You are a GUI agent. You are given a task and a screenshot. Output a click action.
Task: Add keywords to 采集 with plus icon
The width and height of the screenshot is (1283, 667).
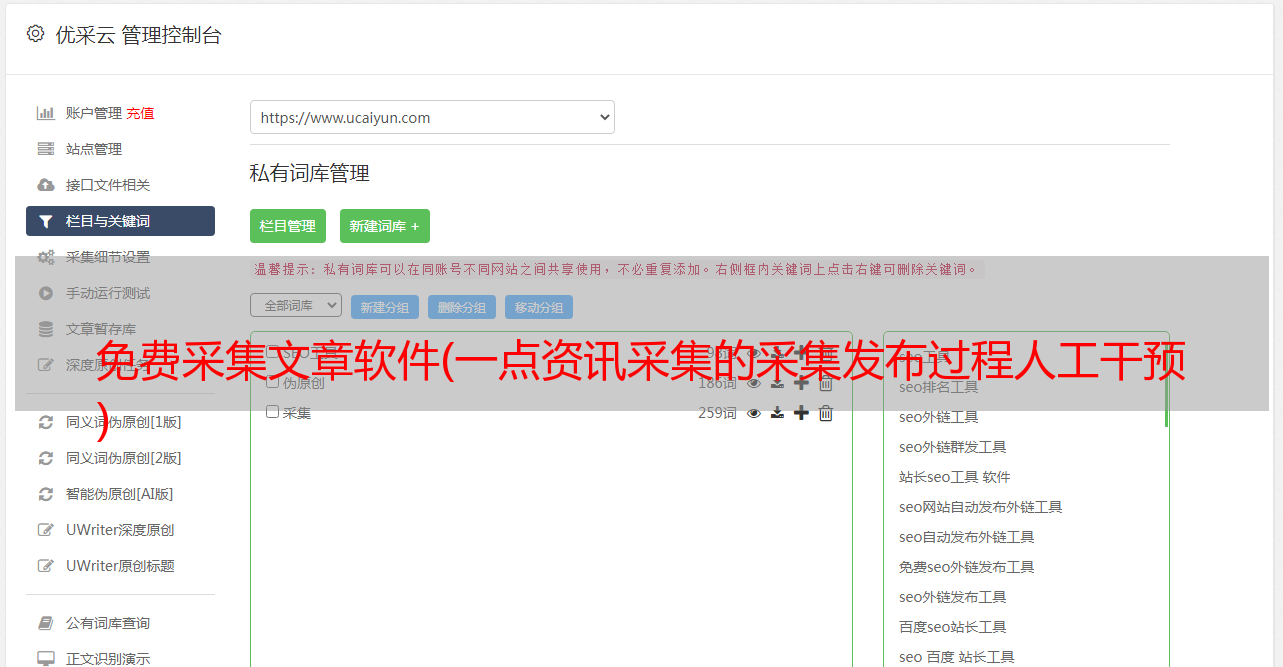[801, 413]
